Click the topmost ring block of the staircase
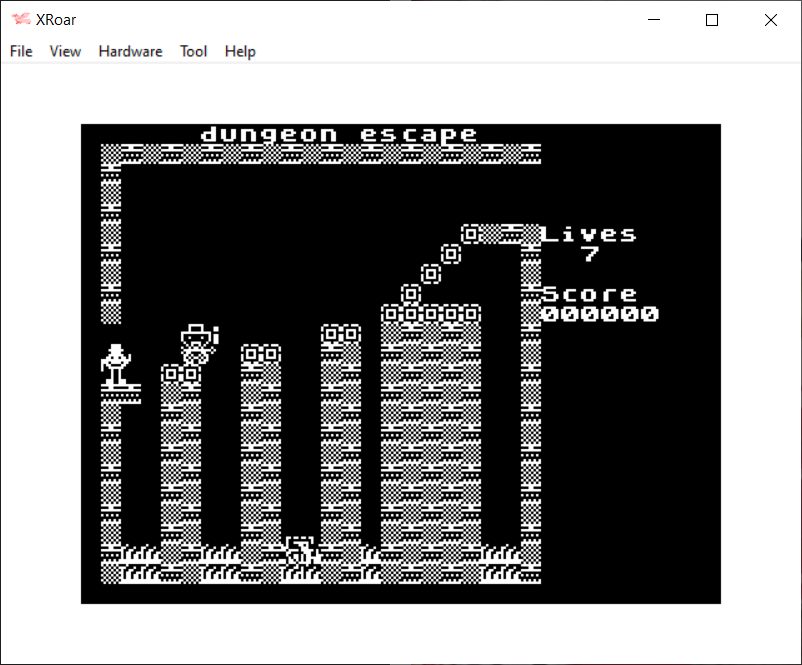 point(471,234)
